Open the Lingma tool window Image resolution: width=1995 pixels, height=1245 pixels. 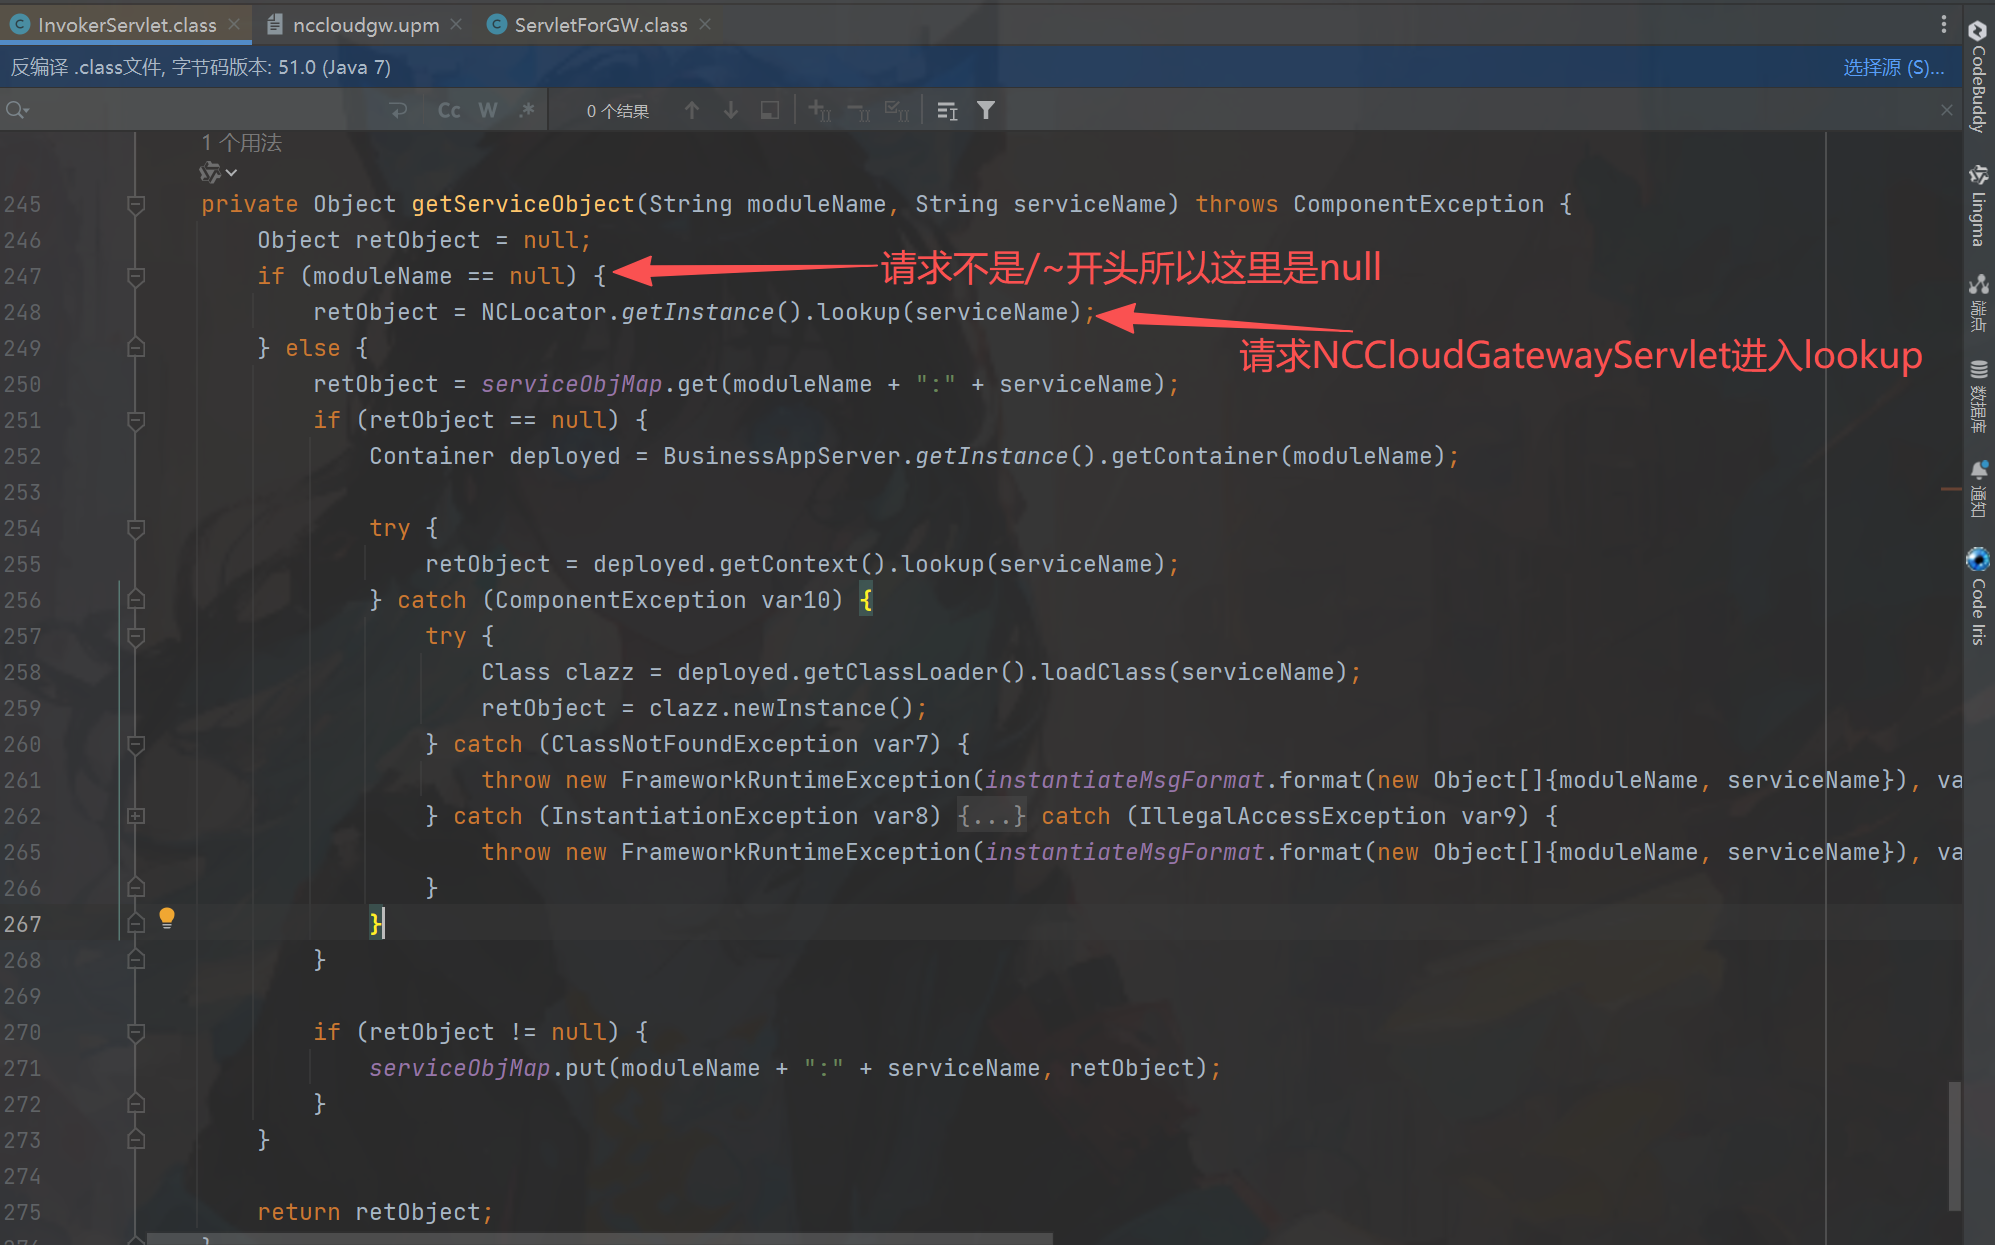click(1977, 206)
